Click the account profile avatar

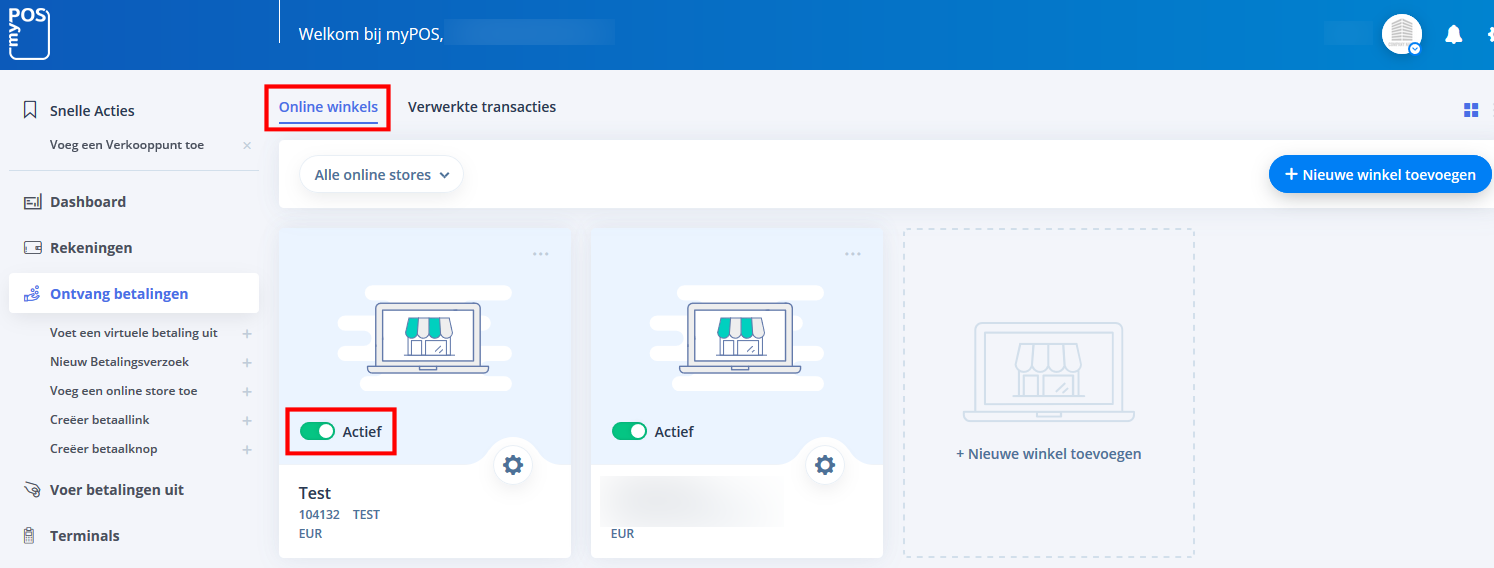1401,34
